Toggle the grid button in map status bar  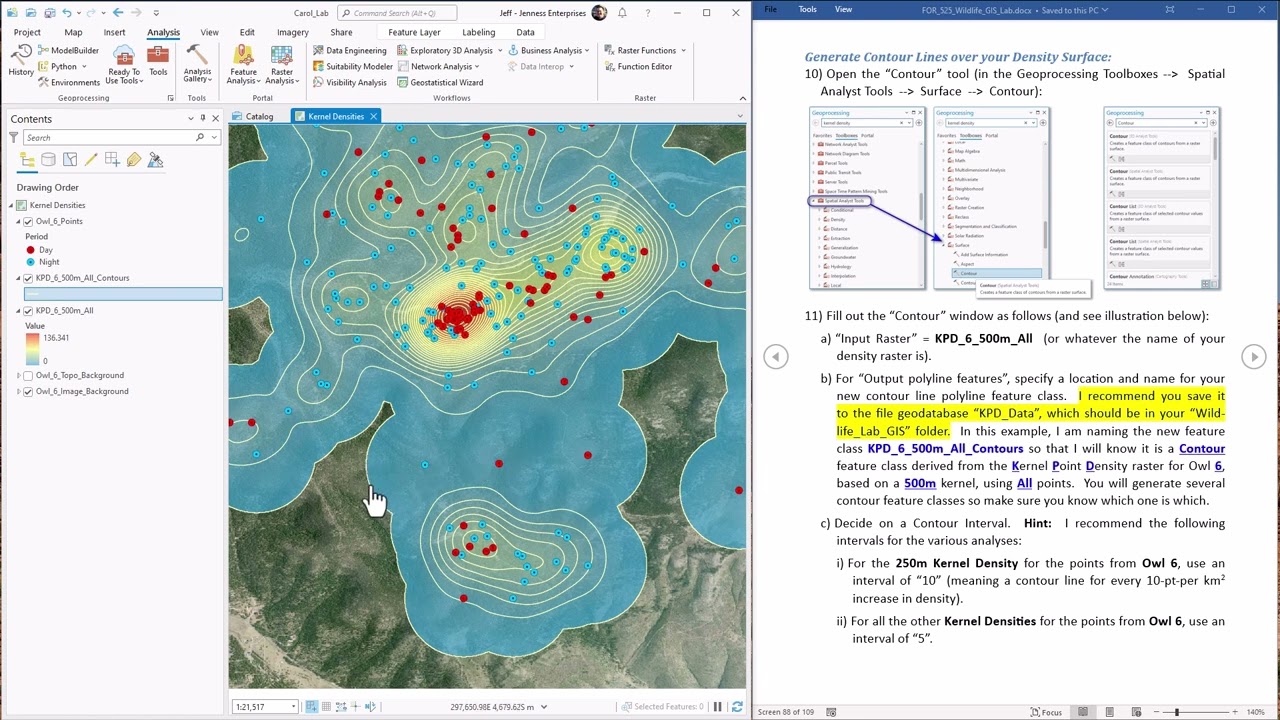326,707
